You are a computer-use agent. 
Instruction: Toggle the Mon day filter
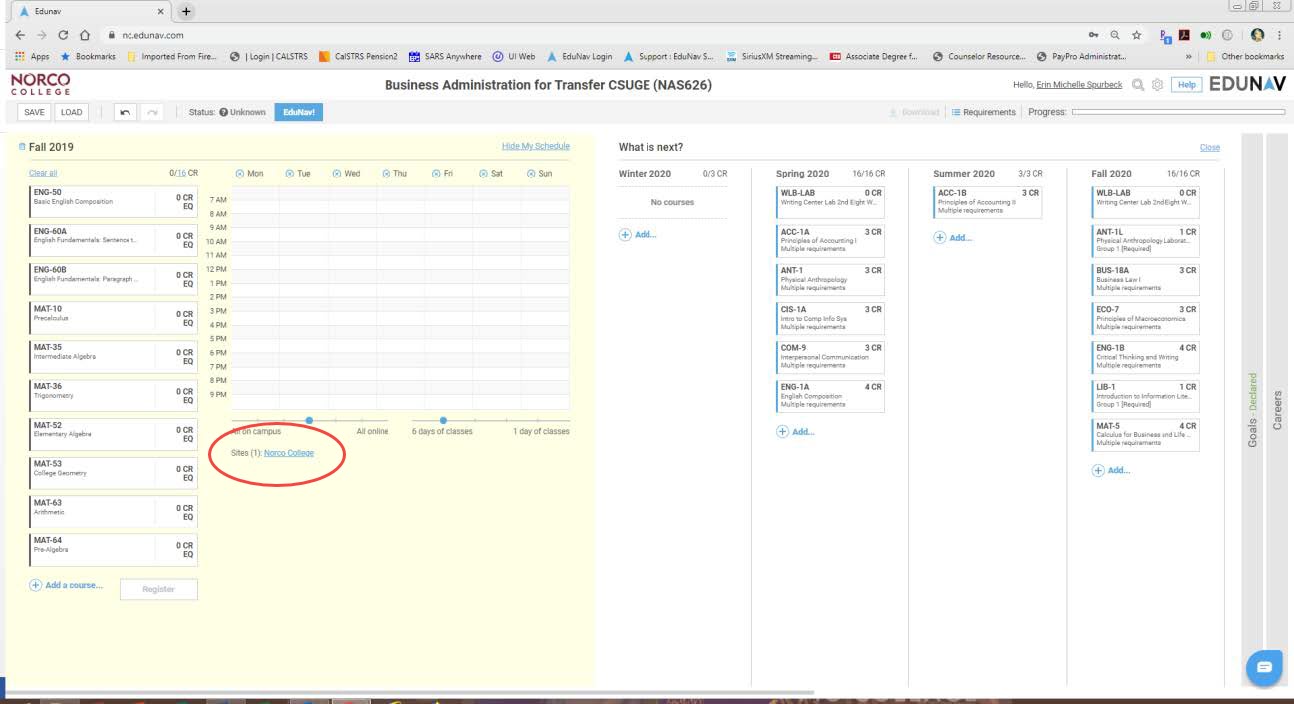[x=240, y=174]
